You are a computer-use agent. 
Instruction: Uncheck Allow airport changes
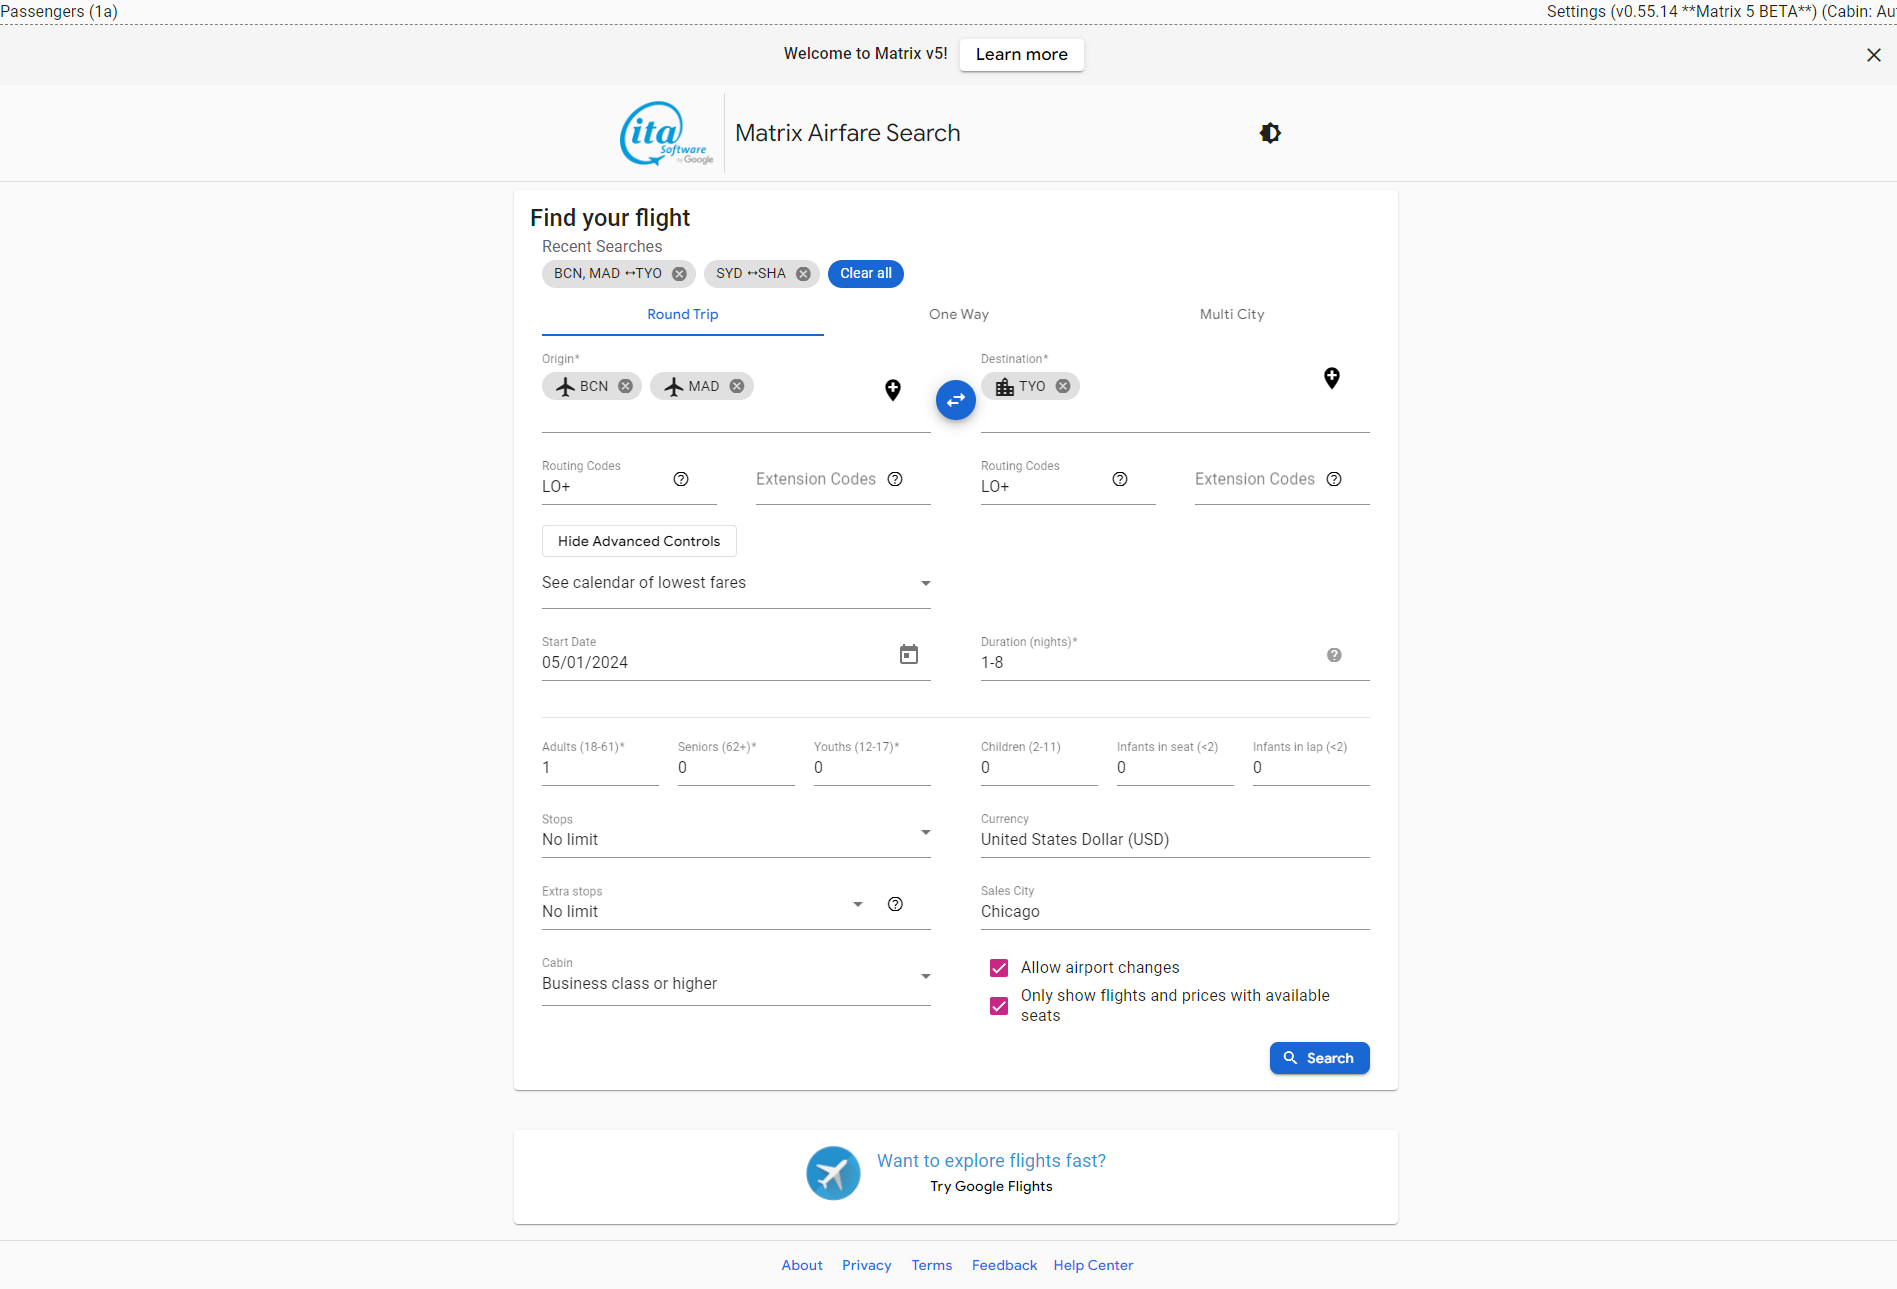[x=998, y=968]
